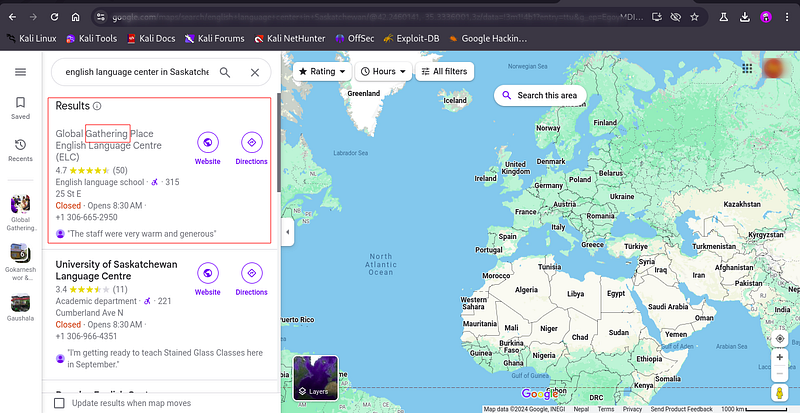Expand the Rating filter dropdown

coord(322,72)
